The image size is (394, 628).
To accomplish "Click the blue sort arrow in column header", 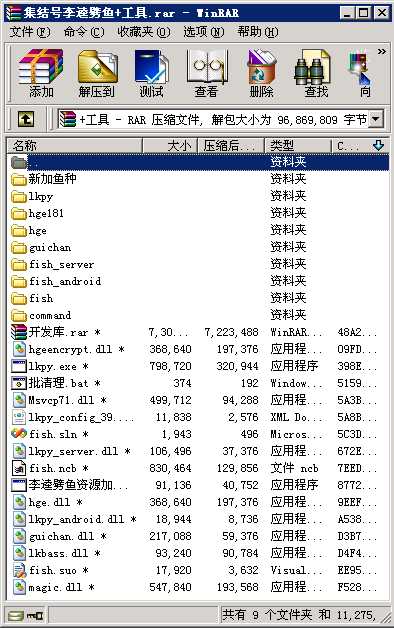I will (378, 145).
